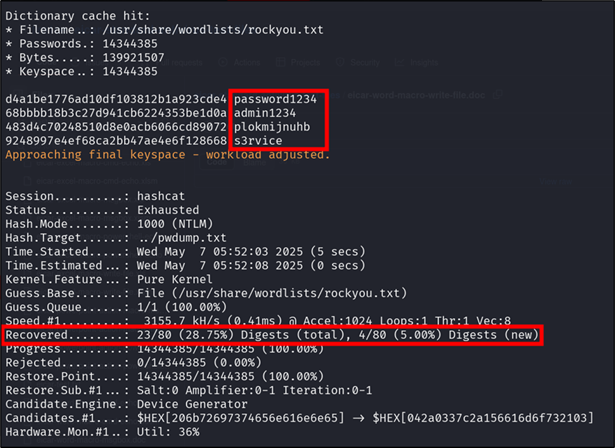The height and width of the screenshot is (448, 615).
Task: Click the Hash.Mode 1000 (NTLM) value
Action: 175,224
